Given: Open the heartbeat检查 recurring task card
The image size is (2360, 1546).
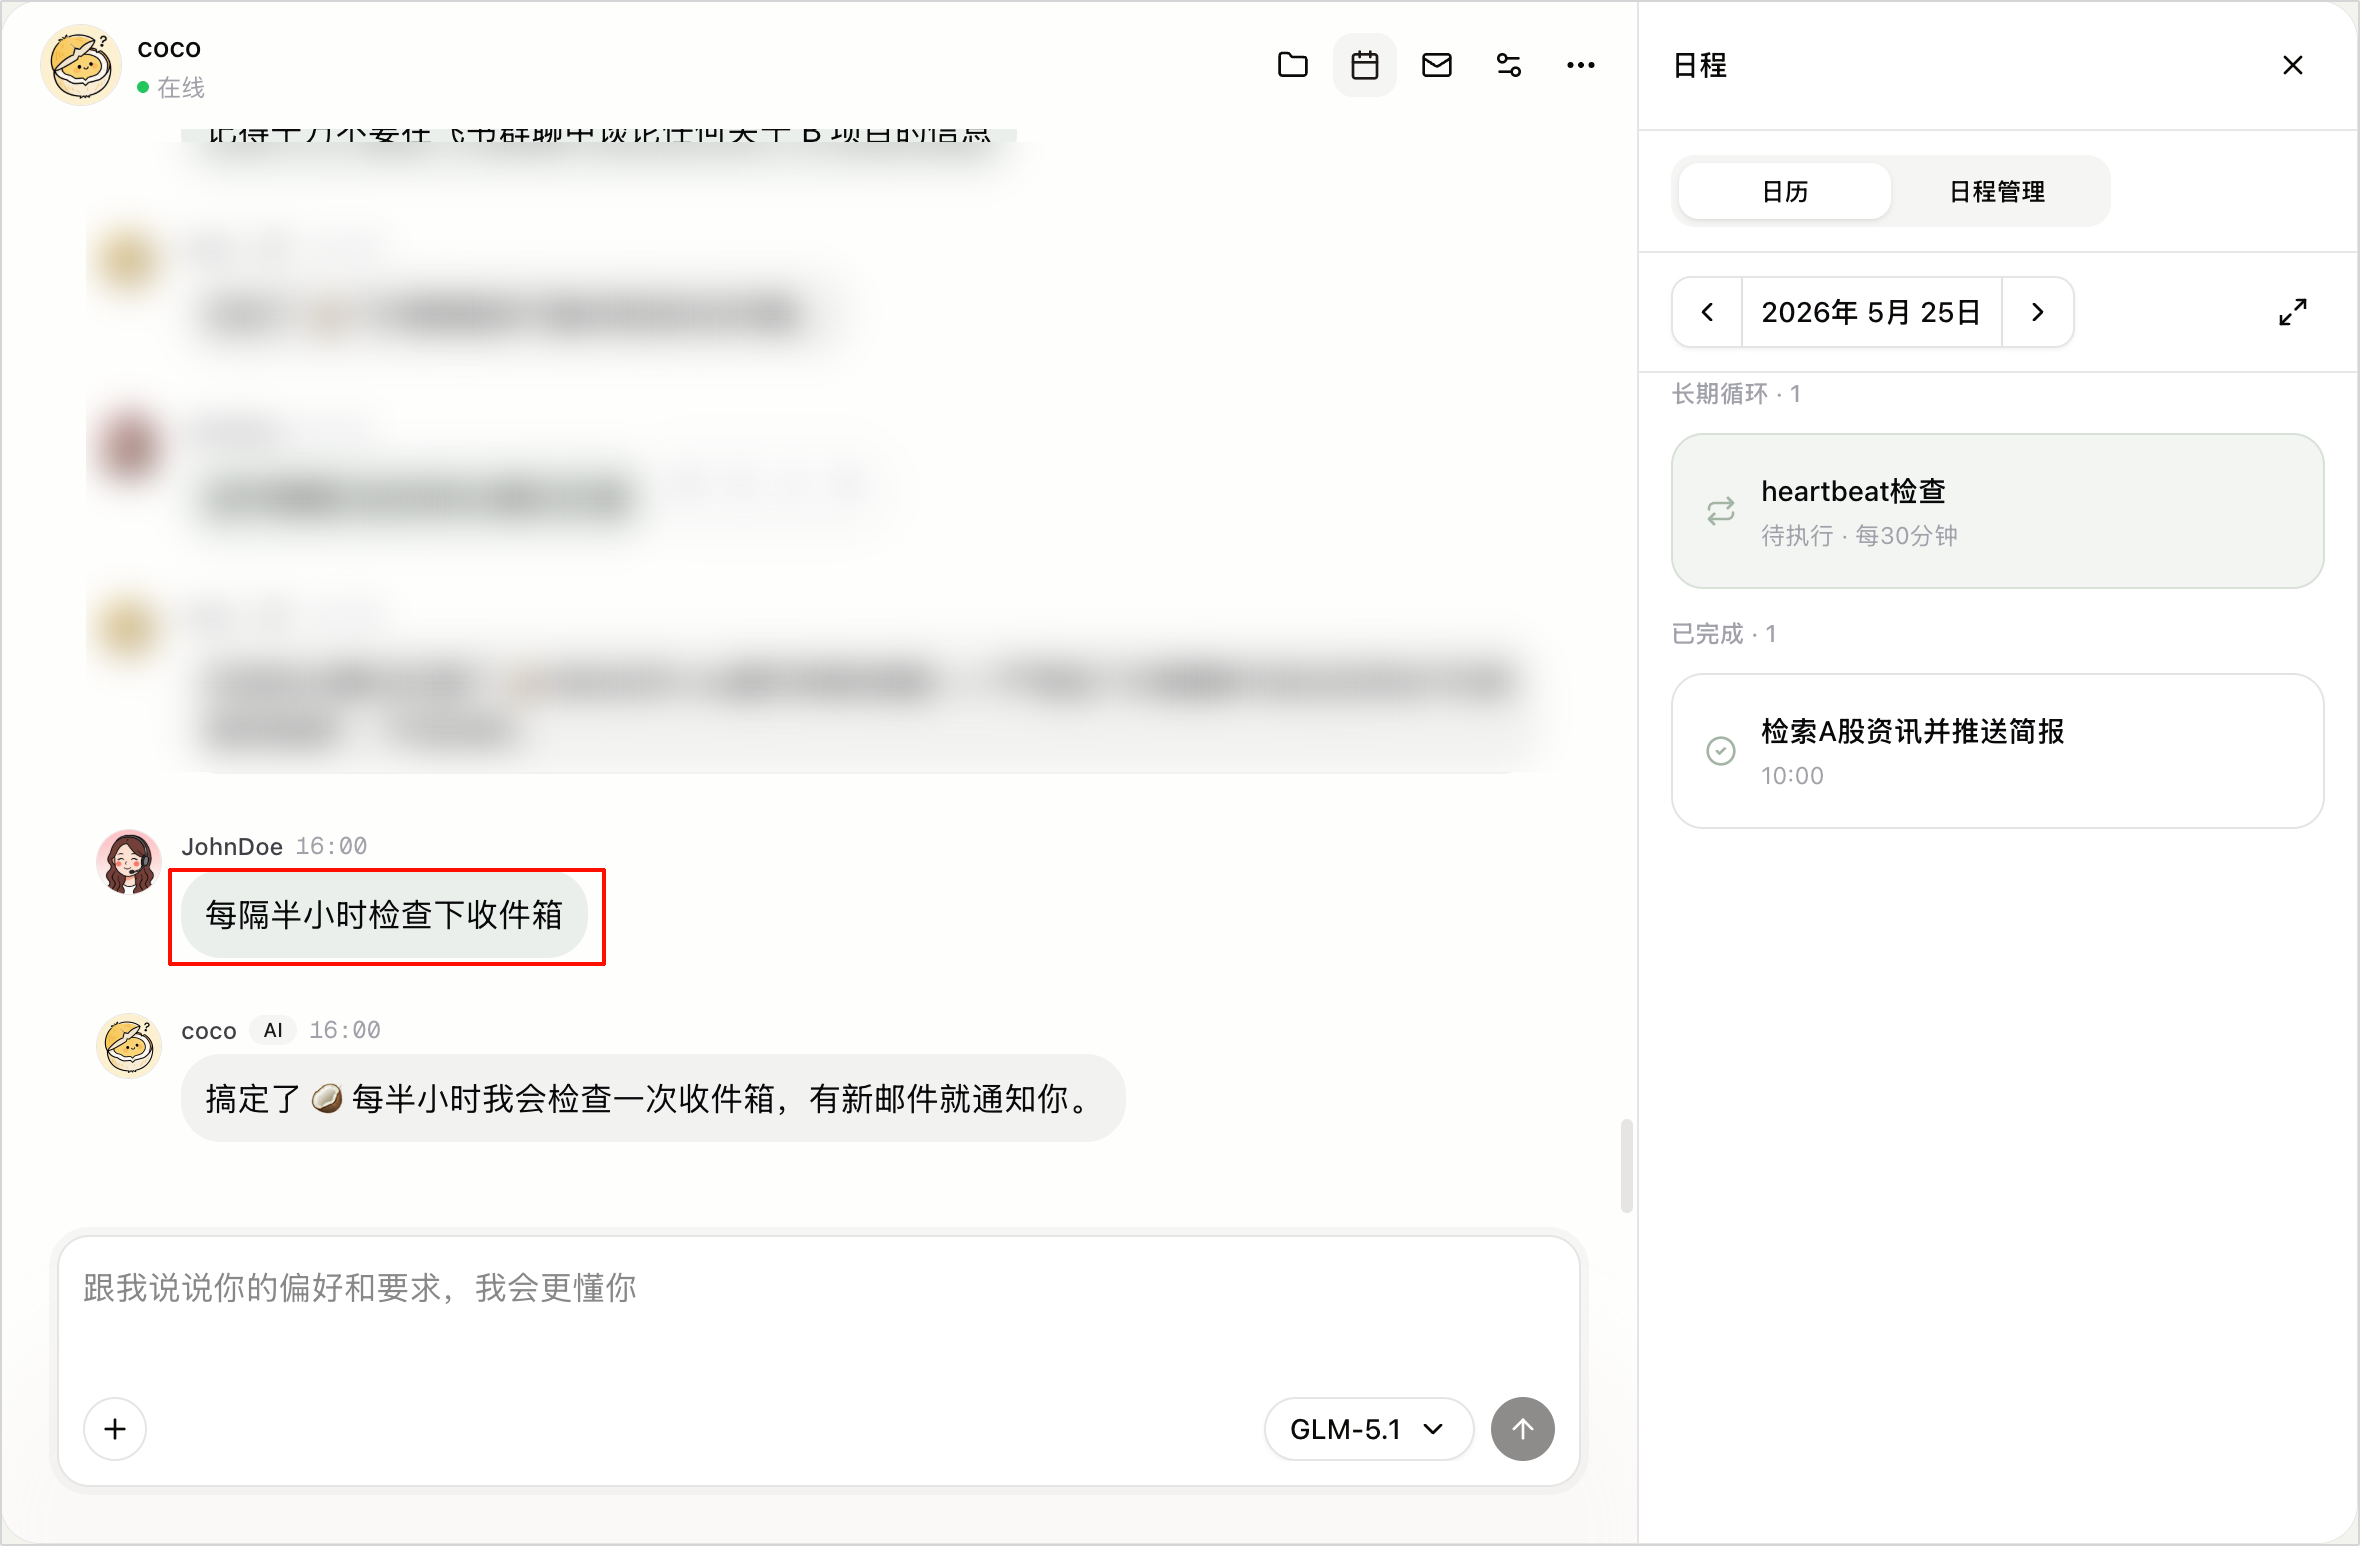Looking at the screenshot, I should (1997, 511).
